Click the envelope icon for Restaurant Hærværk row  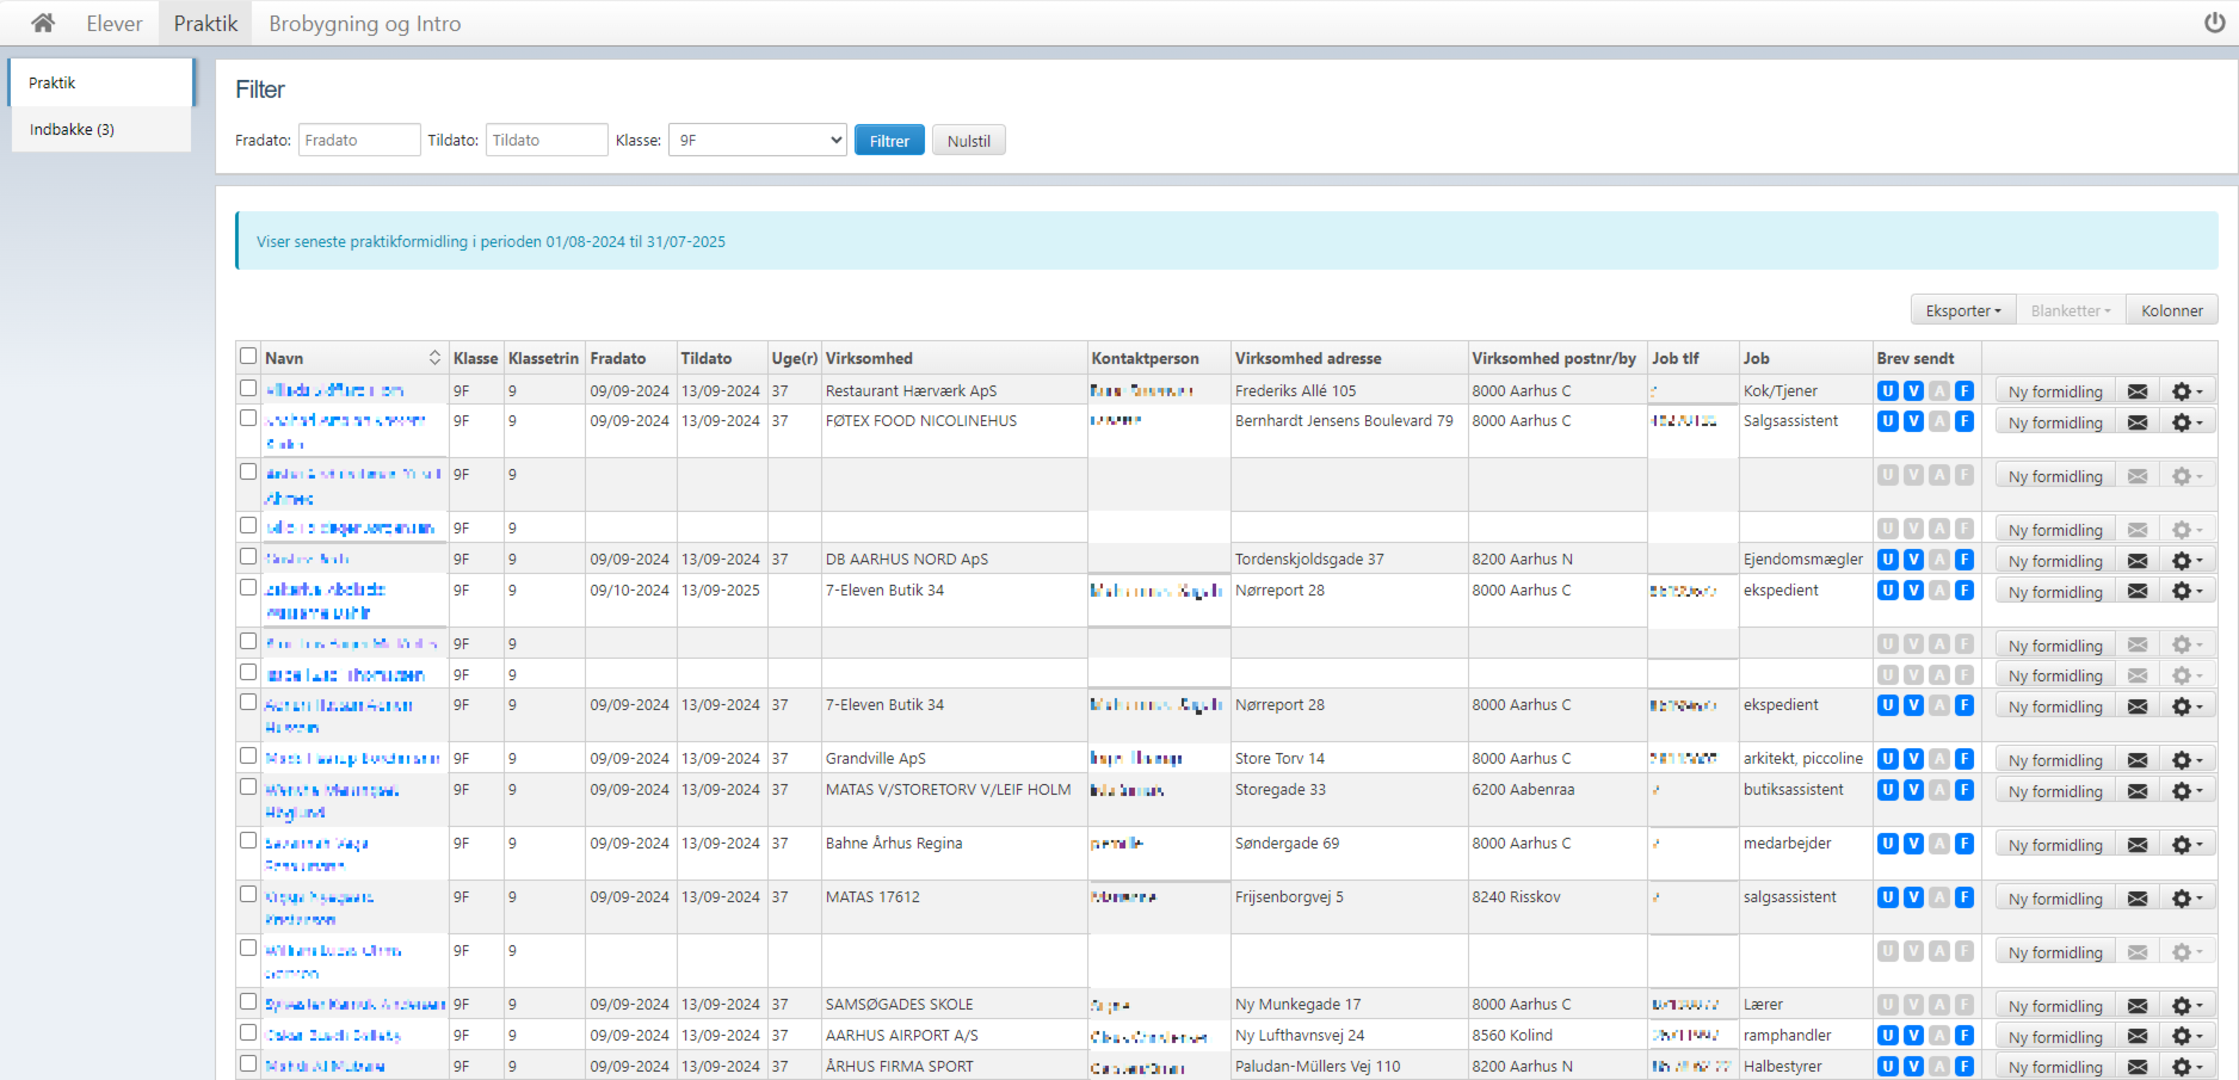pyautogui.click(x=2137, y=391)
